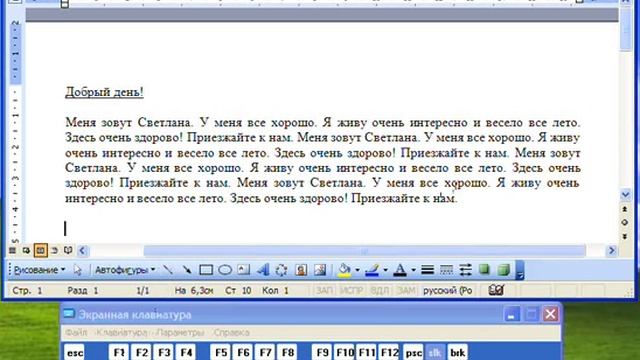Image resolution: width=640 pixels, height=360 pixels.
Task: Open Клавиатура menu in On-Screen Keyboard
Action: (122, 333)
